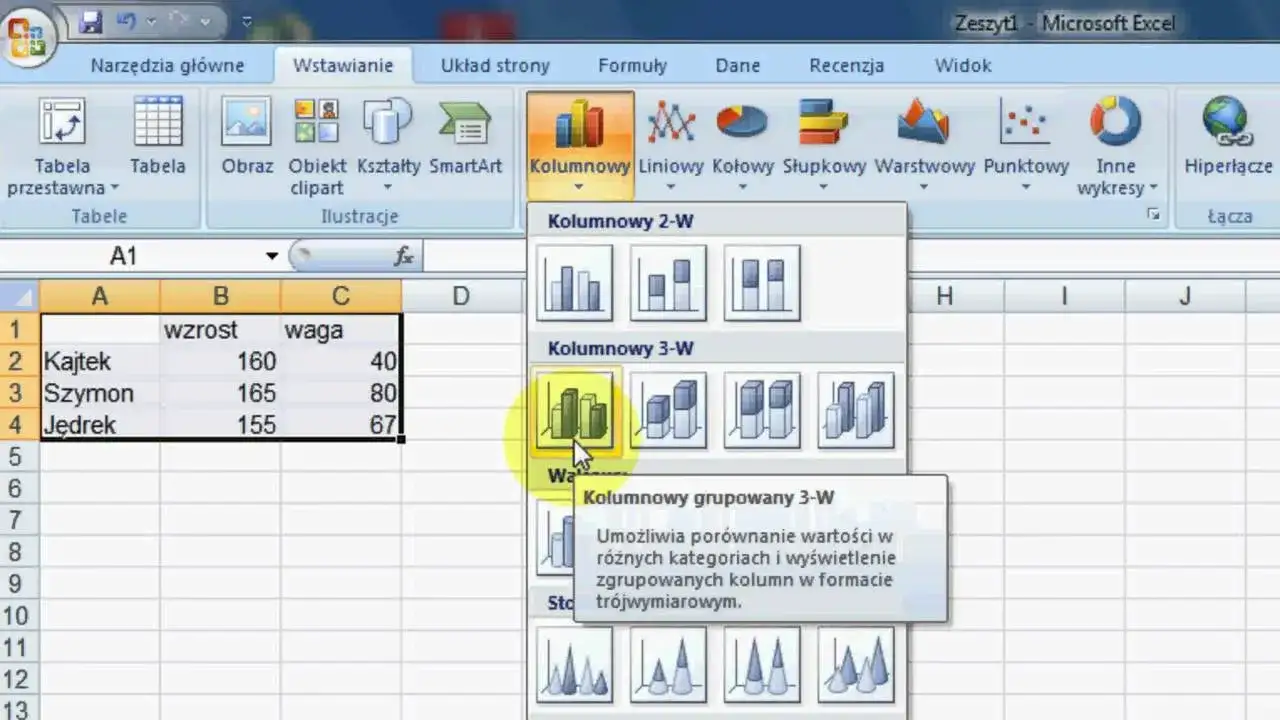Image resolution: width=1280 pixels, height=720 pixels.
Task: Select the Kołowy pie chart icon
Action: (x=742, y=123)
